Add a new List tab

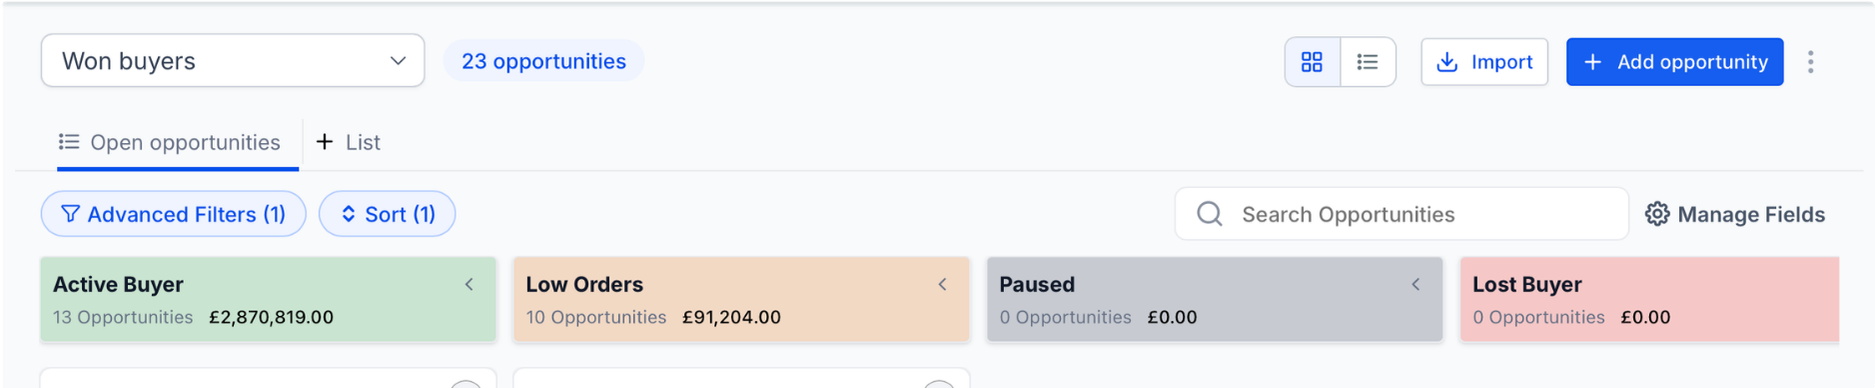click(x=348, y=142)
